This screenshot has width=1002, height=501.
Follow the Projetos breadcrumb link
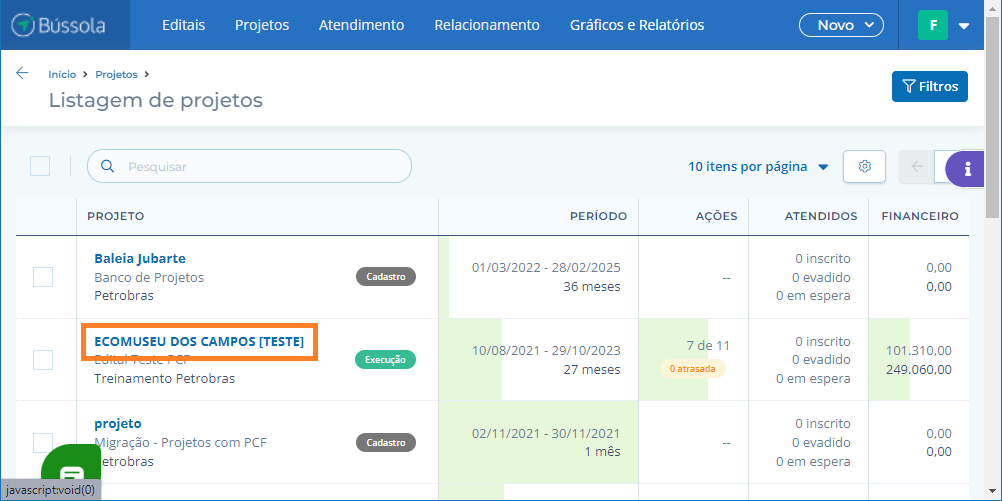[116, 74]
